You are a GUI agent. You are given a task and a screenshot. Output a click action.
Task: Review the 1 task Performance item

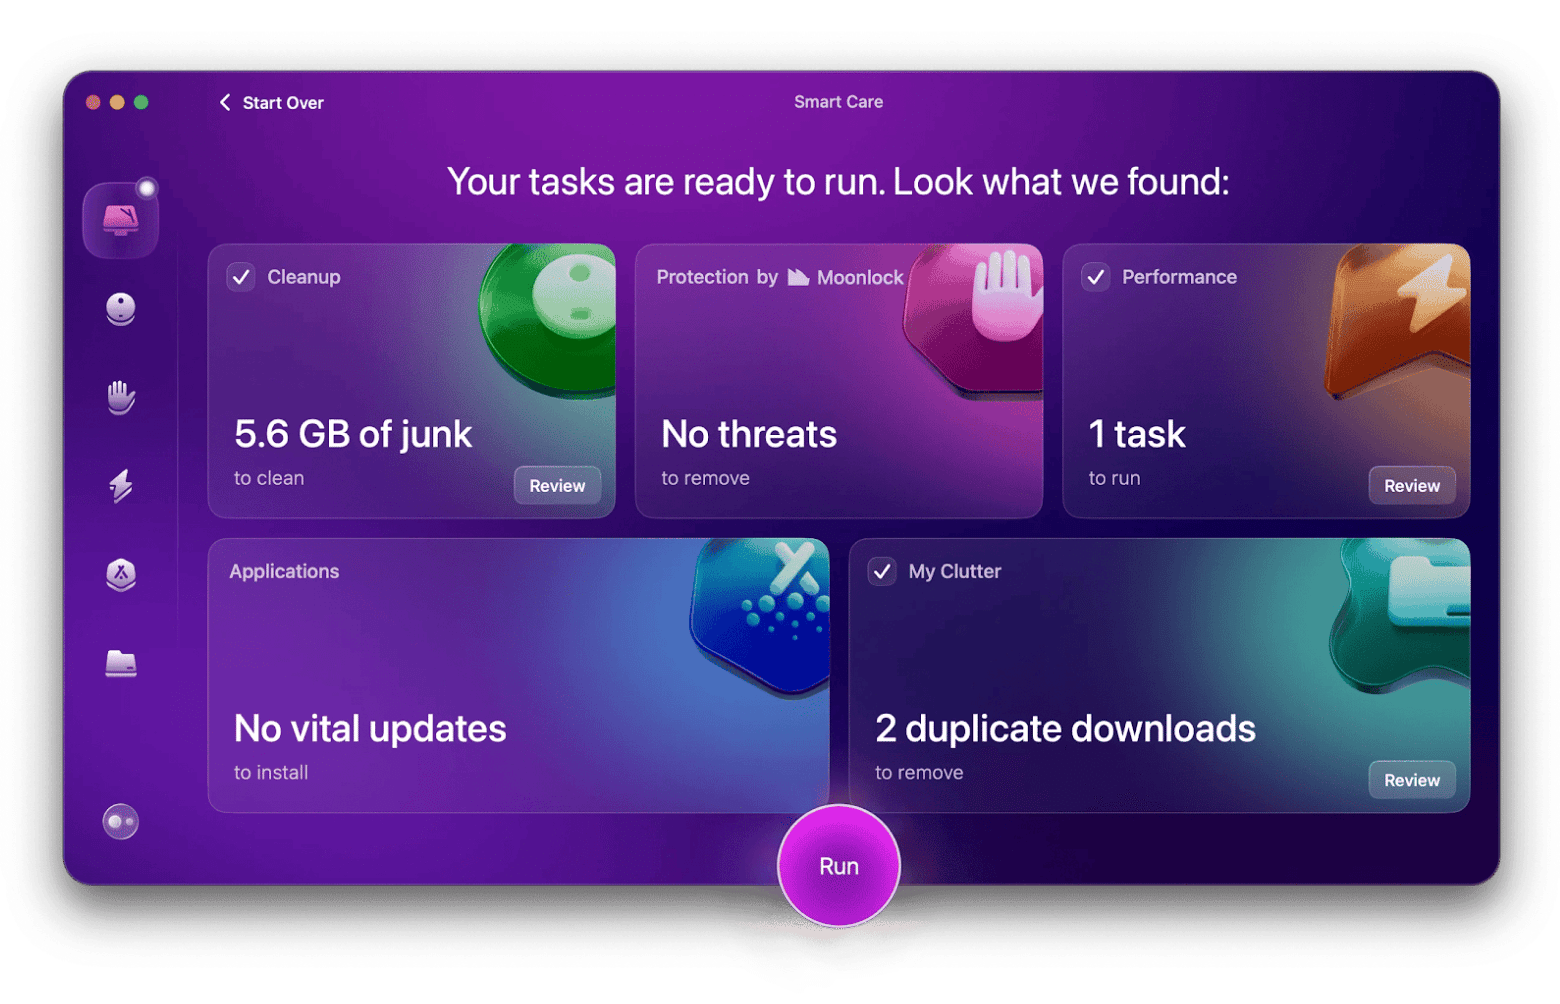[x=1412, y=486]
